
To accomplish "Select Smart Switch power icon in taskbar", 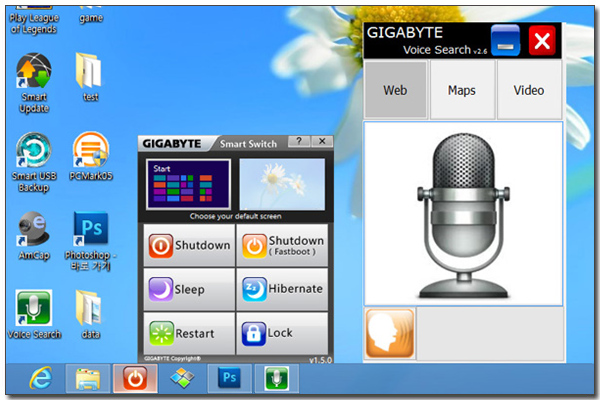I will (135, 379).
